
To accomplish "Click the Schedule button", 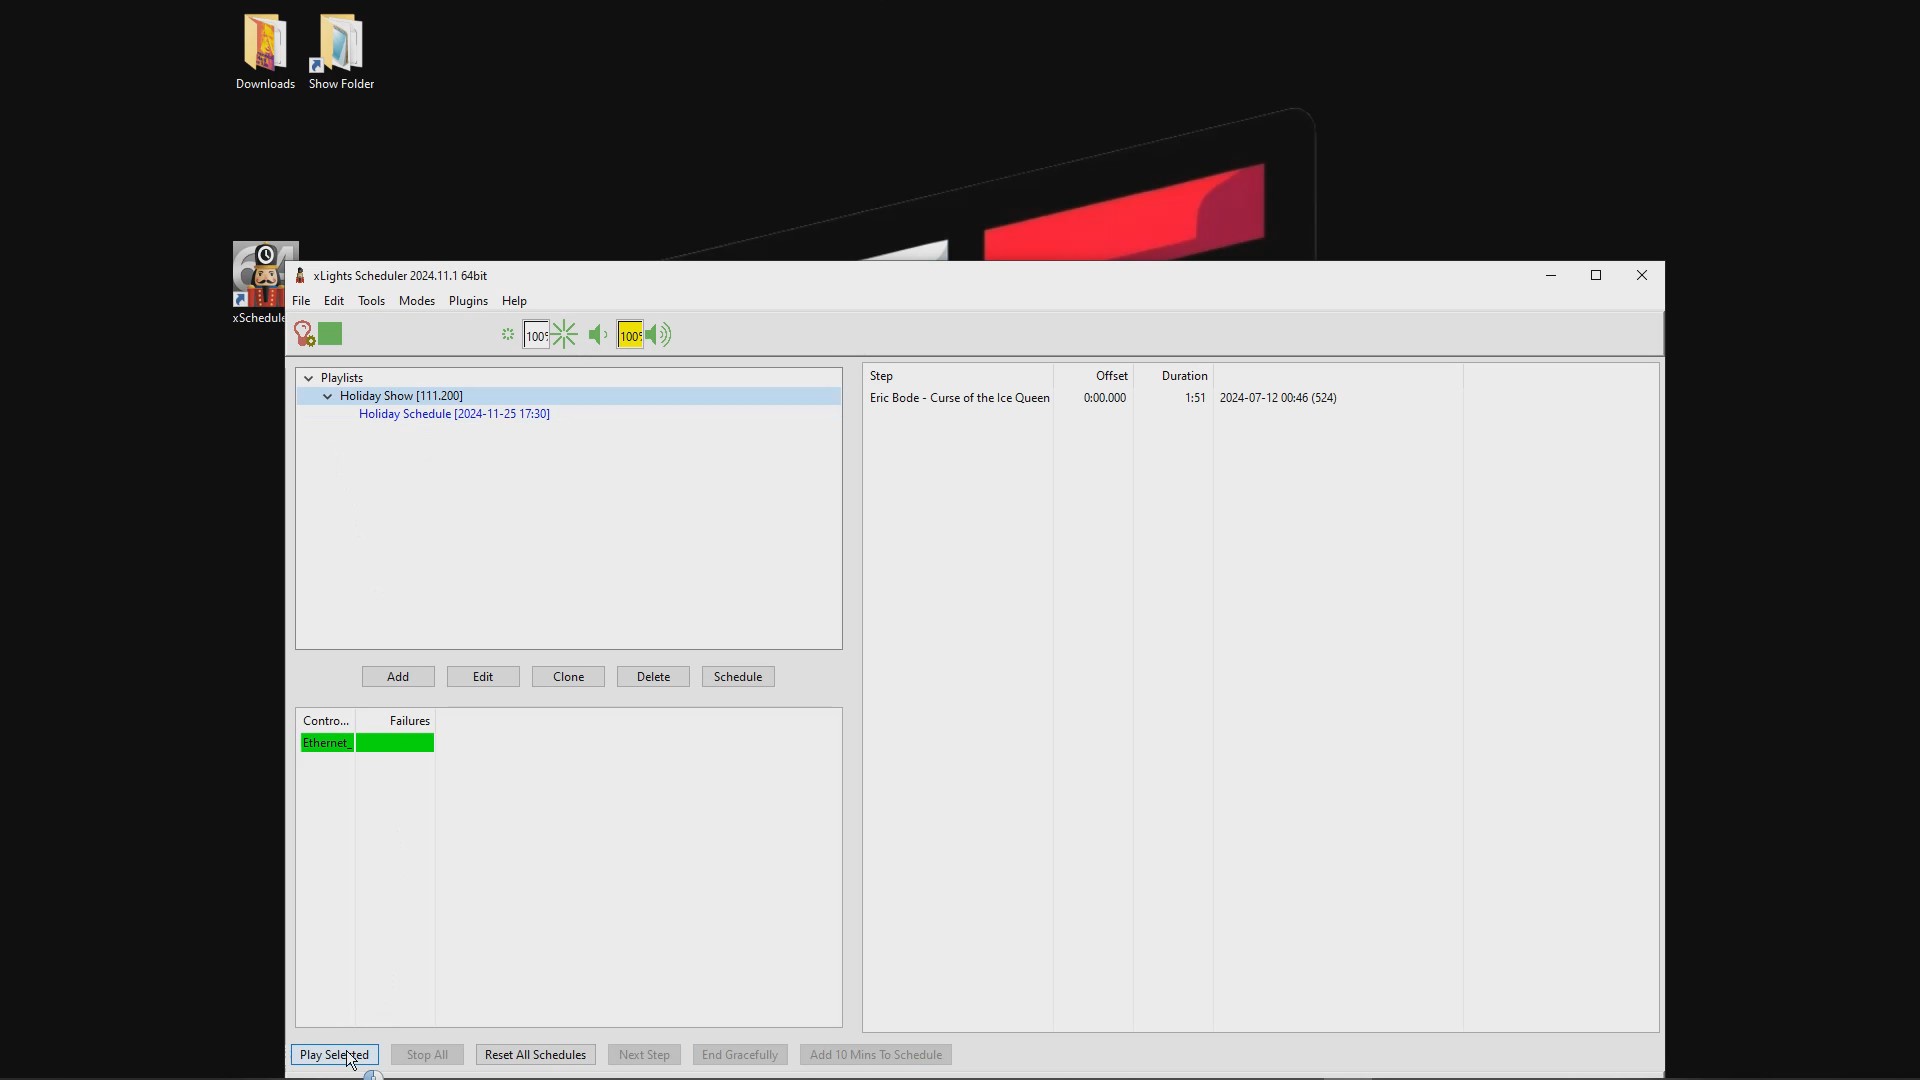I will pyautogui.click(x=738, y=677).
